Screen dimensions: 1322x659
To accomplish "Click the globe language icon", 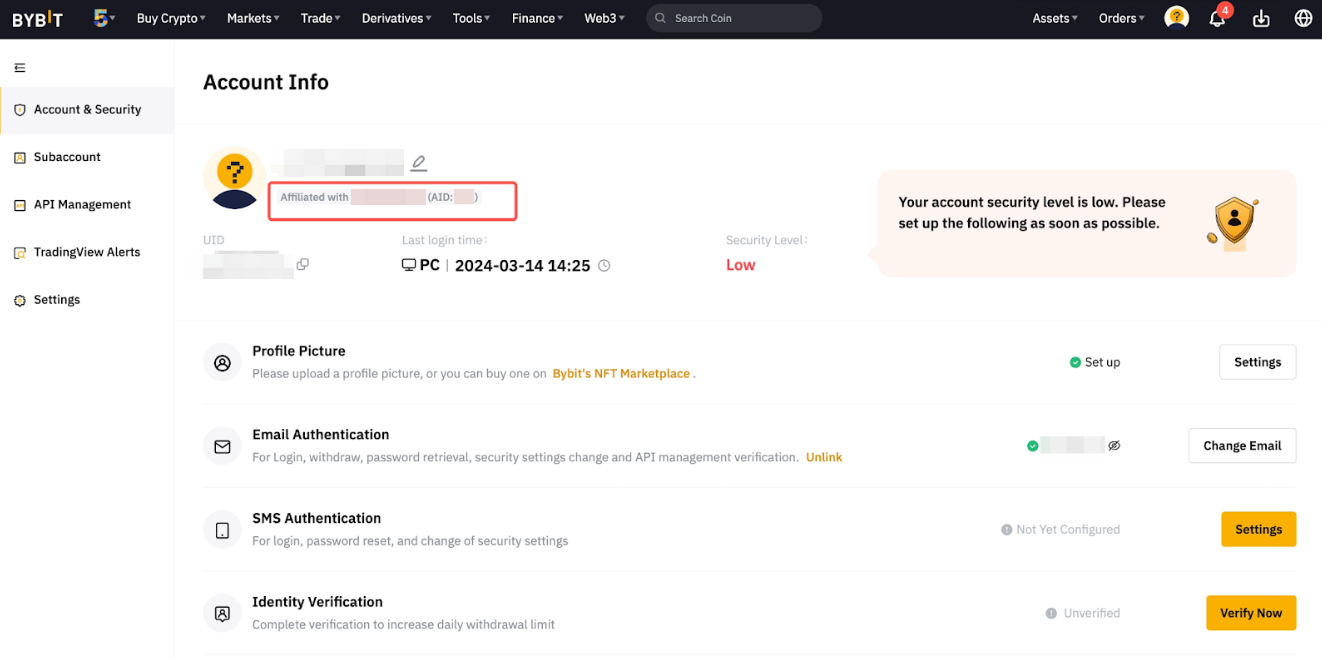I will [1303, 19].
